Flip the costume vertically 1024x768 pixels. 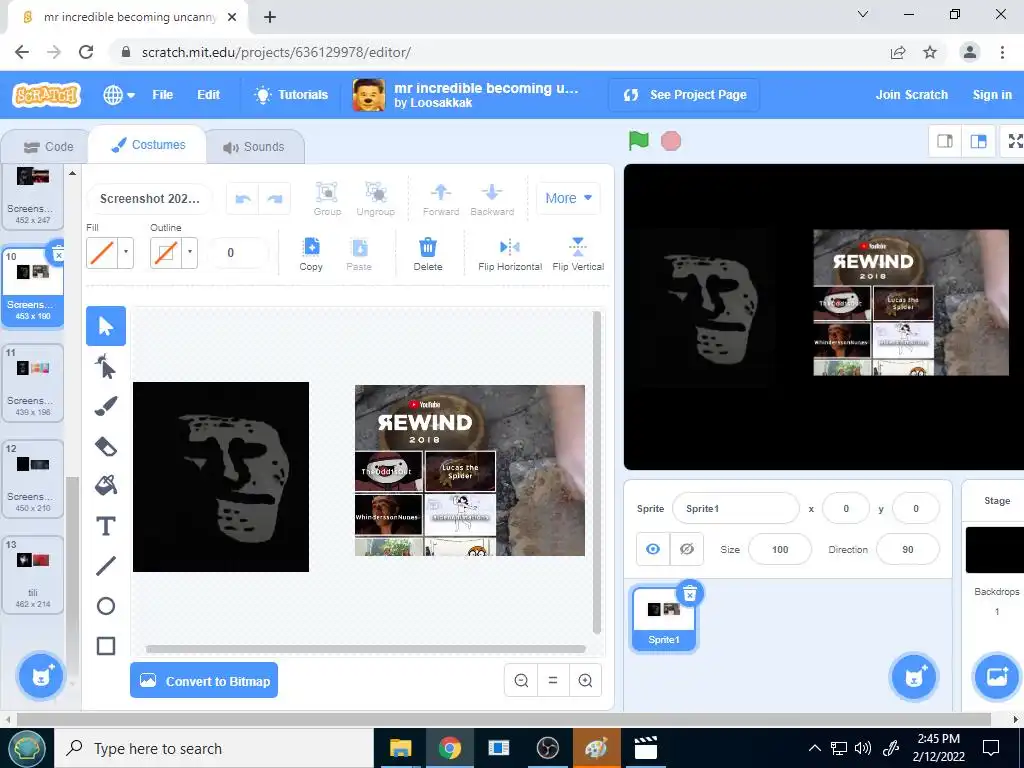pos(578,254)
